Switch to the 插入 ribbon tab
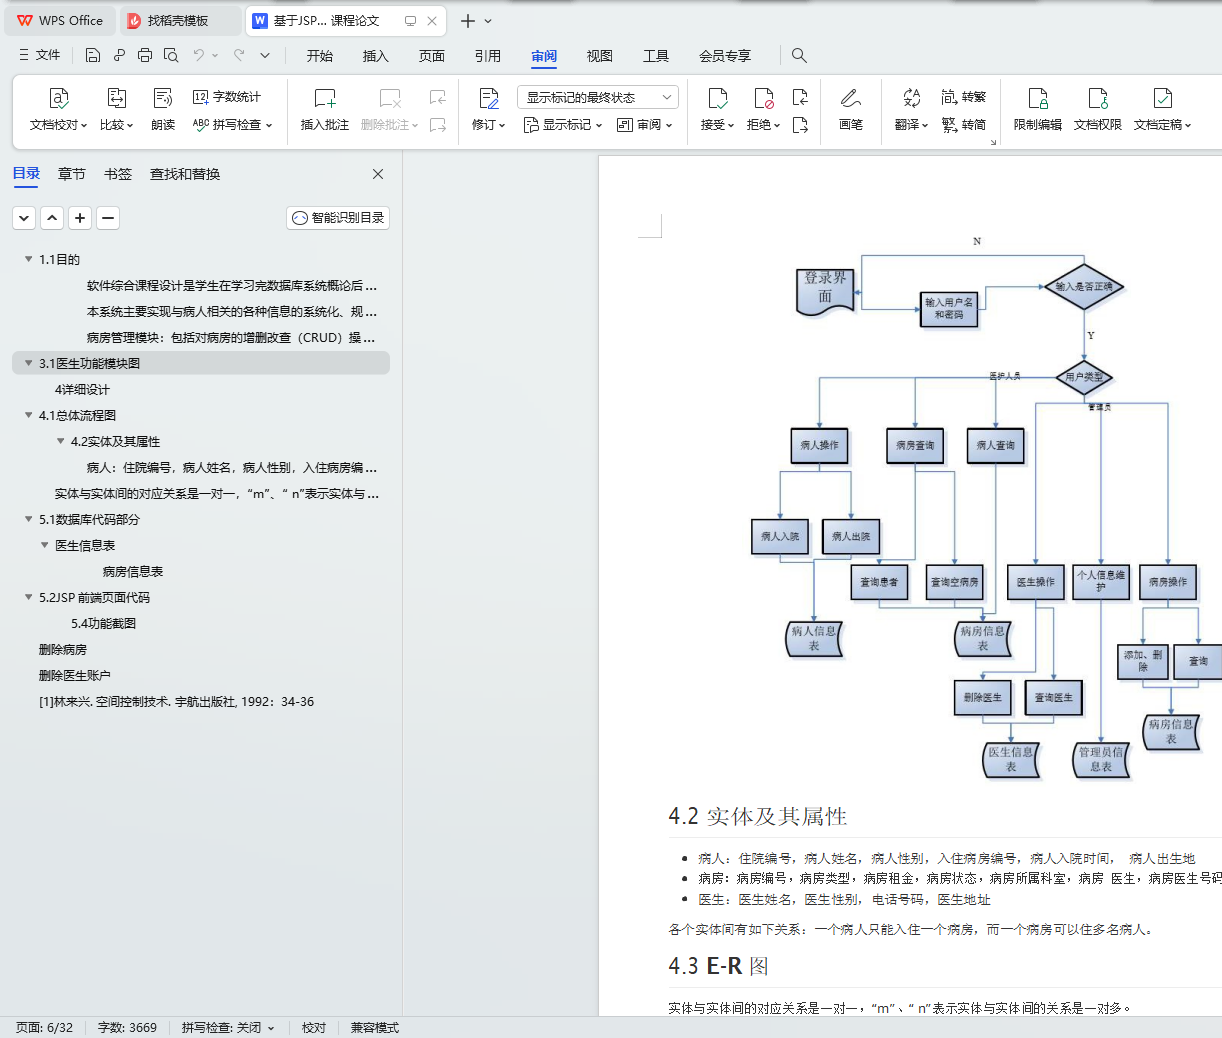 click(376, 56)
